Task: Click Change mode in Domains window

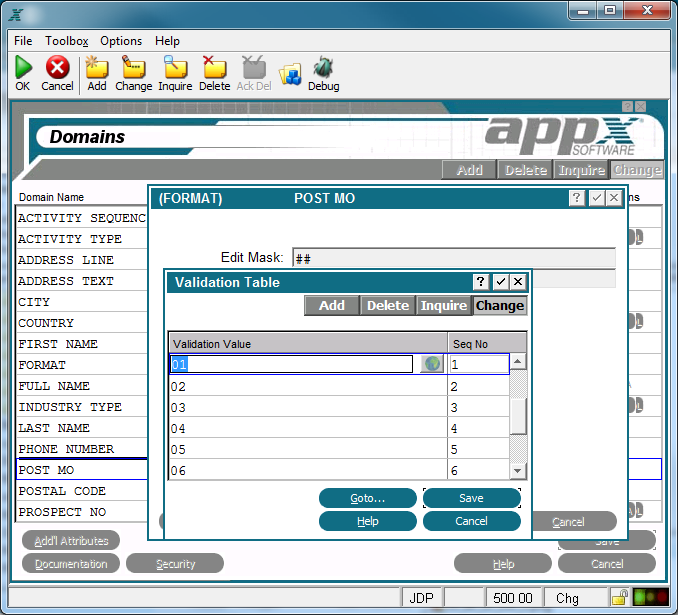Action: [637, 170]
